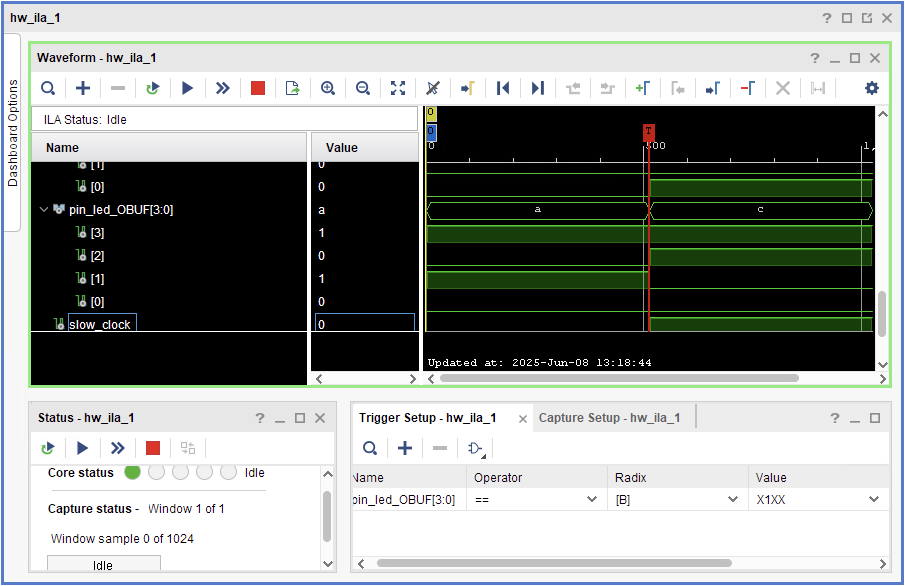The image size is (905, 586).
Task: Toggle auto re-trigger in Status panel toolbar
Action: (47, 448)
